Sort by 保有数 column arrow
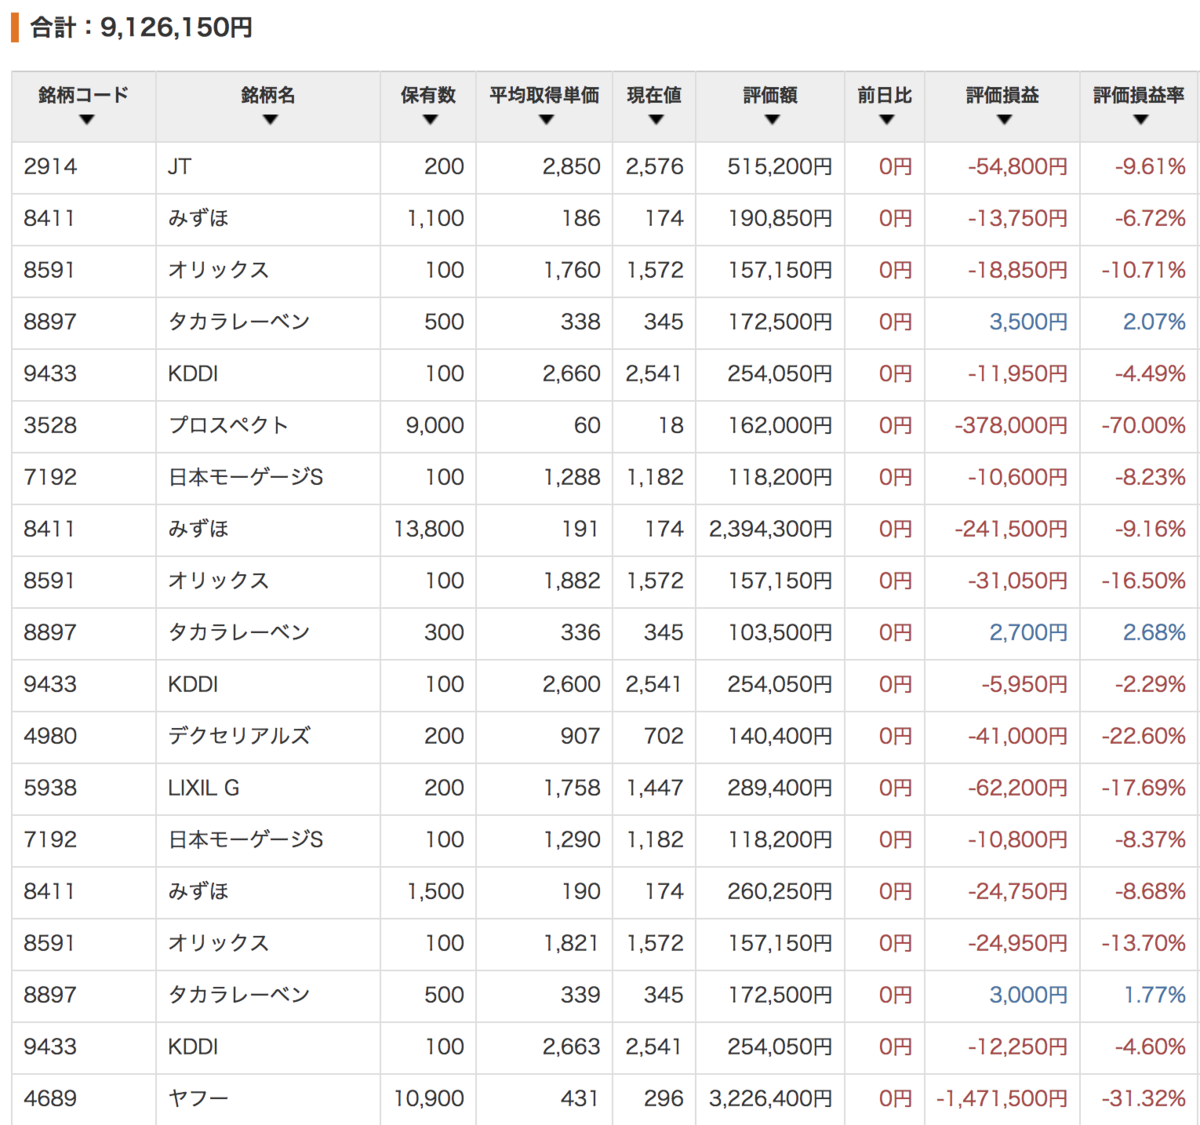Viewport: 1200px width, 1125px height. 430,120
